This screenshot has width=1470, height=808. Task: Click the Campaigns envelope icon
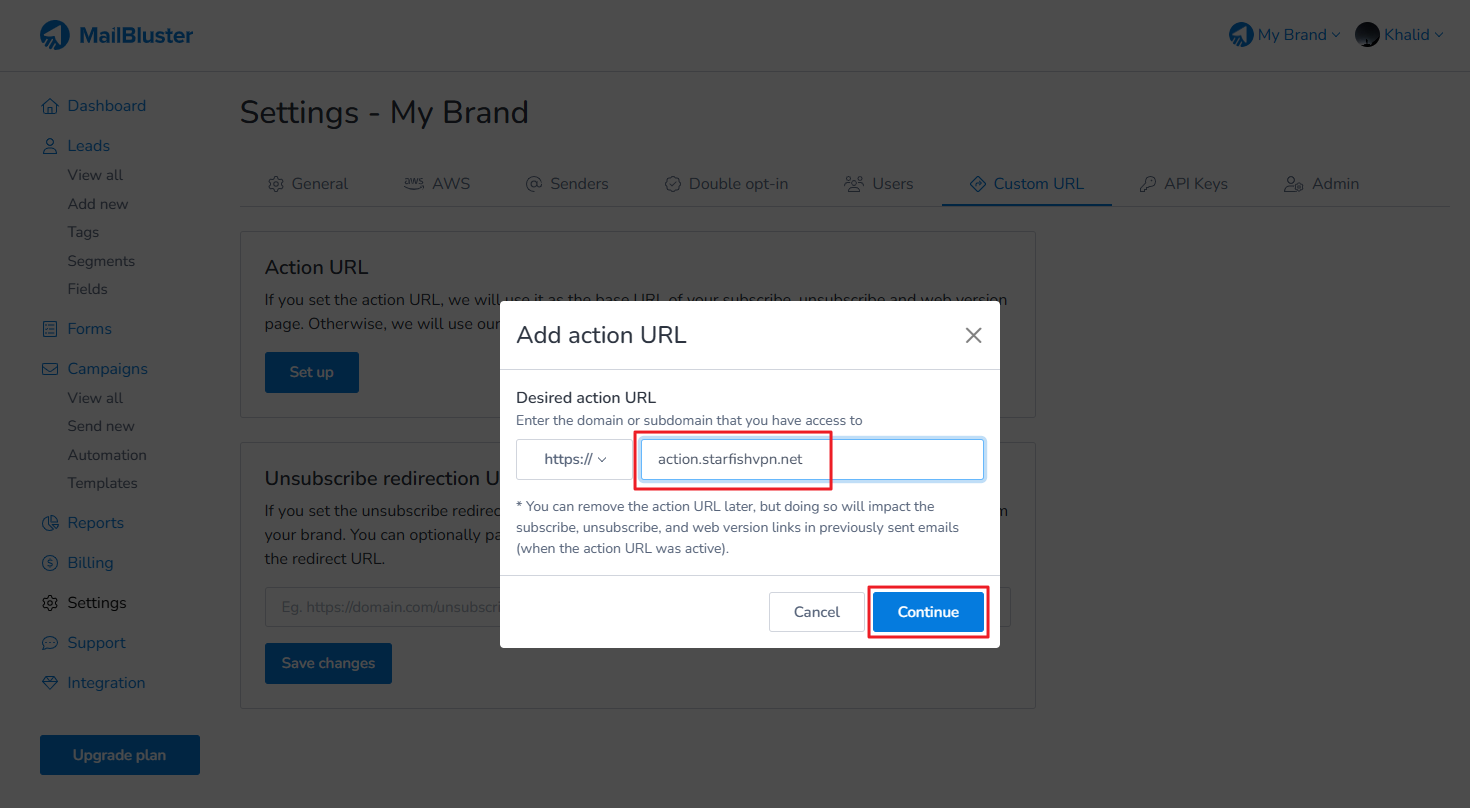50,369
